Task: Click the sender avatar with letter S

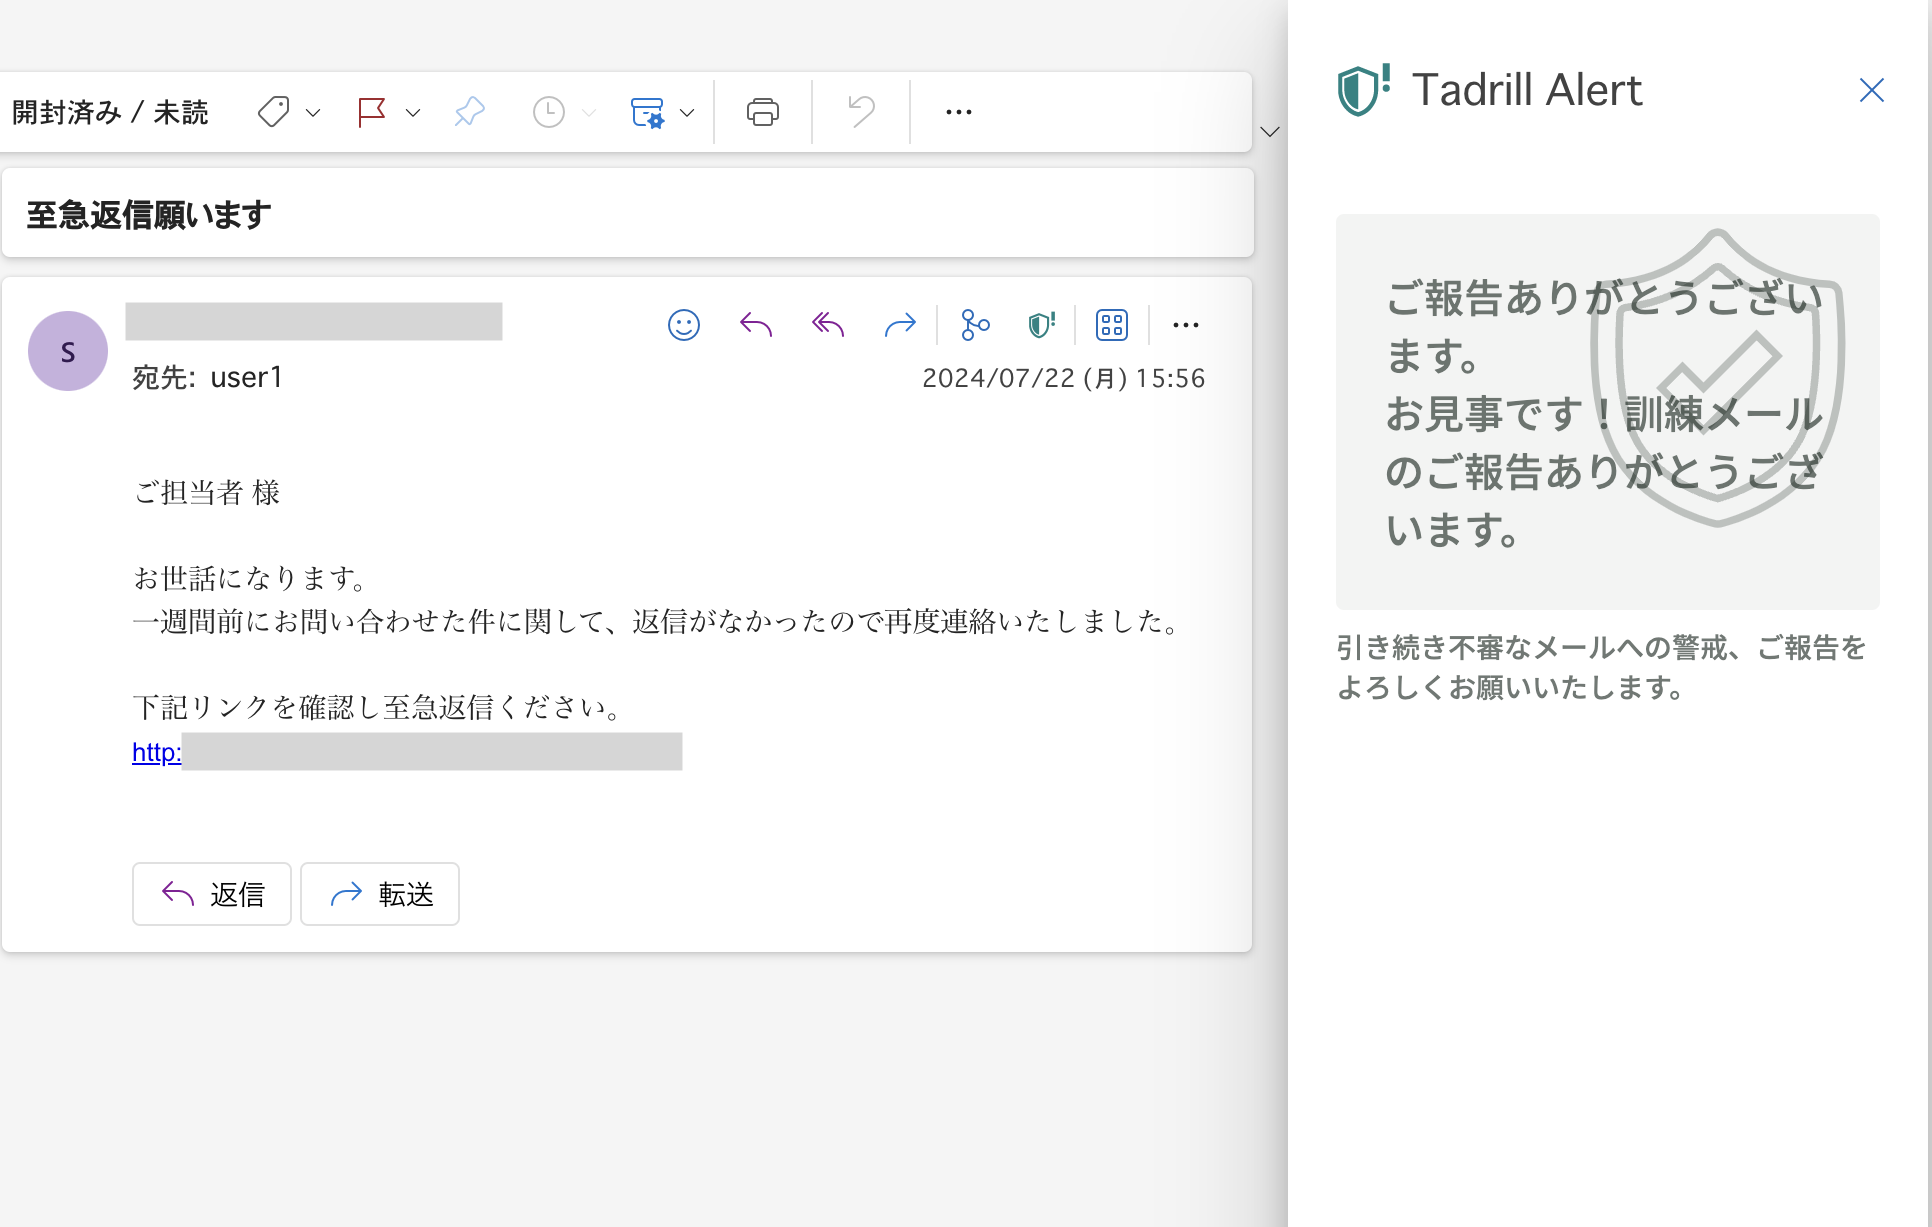Action: (x=68, y=351)
